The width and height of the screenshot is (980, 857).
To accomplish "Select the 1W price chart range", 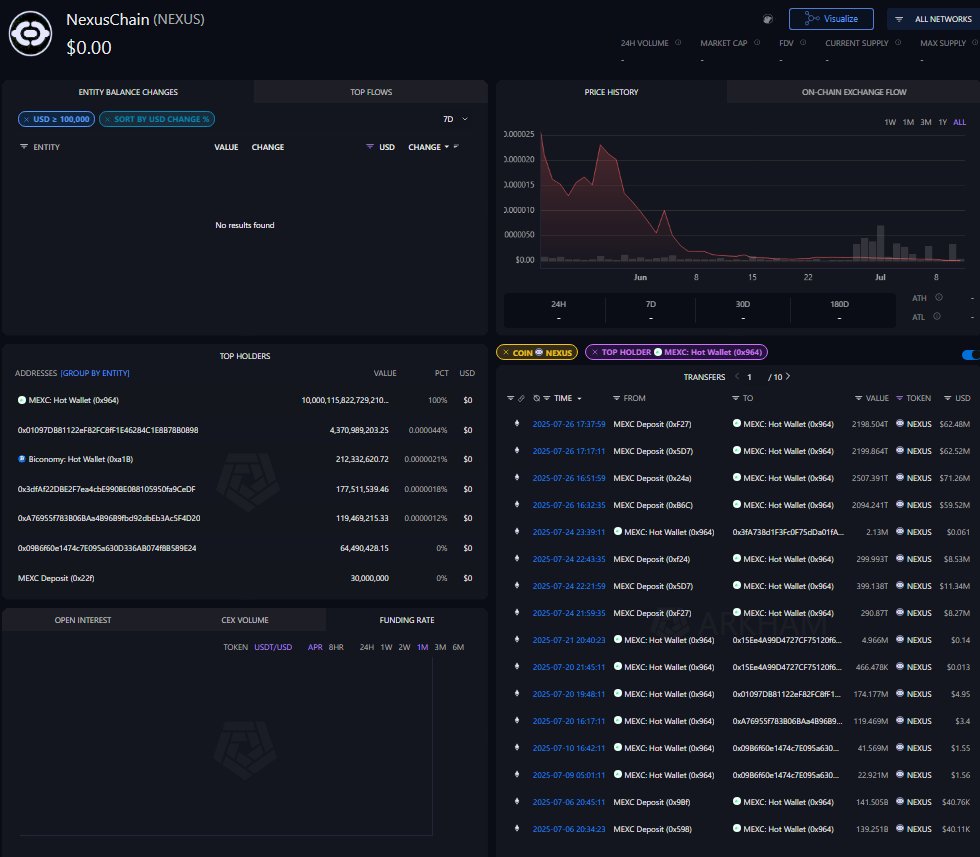I will point(890,122).
